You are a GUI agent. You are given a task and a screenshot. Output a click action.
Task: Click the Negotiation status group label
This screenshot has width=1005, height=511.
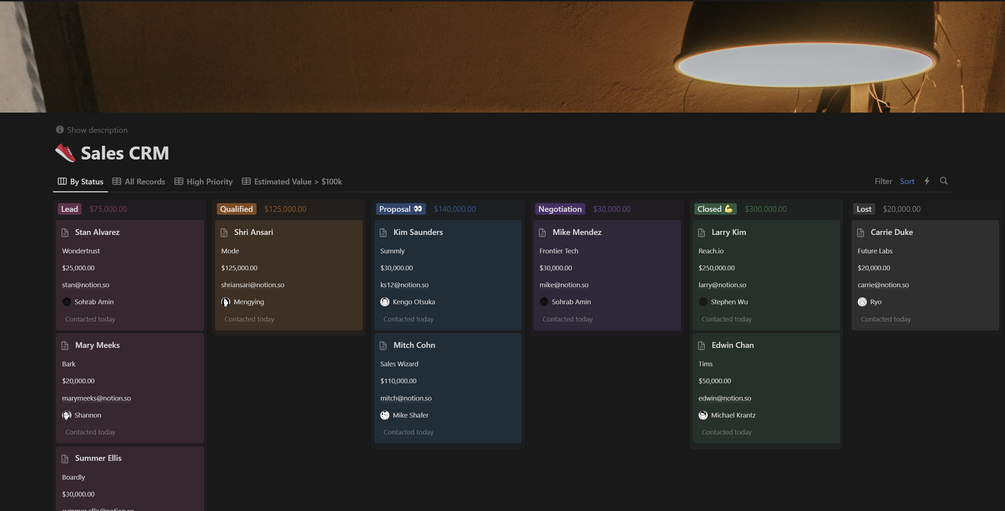click(560, 209)
